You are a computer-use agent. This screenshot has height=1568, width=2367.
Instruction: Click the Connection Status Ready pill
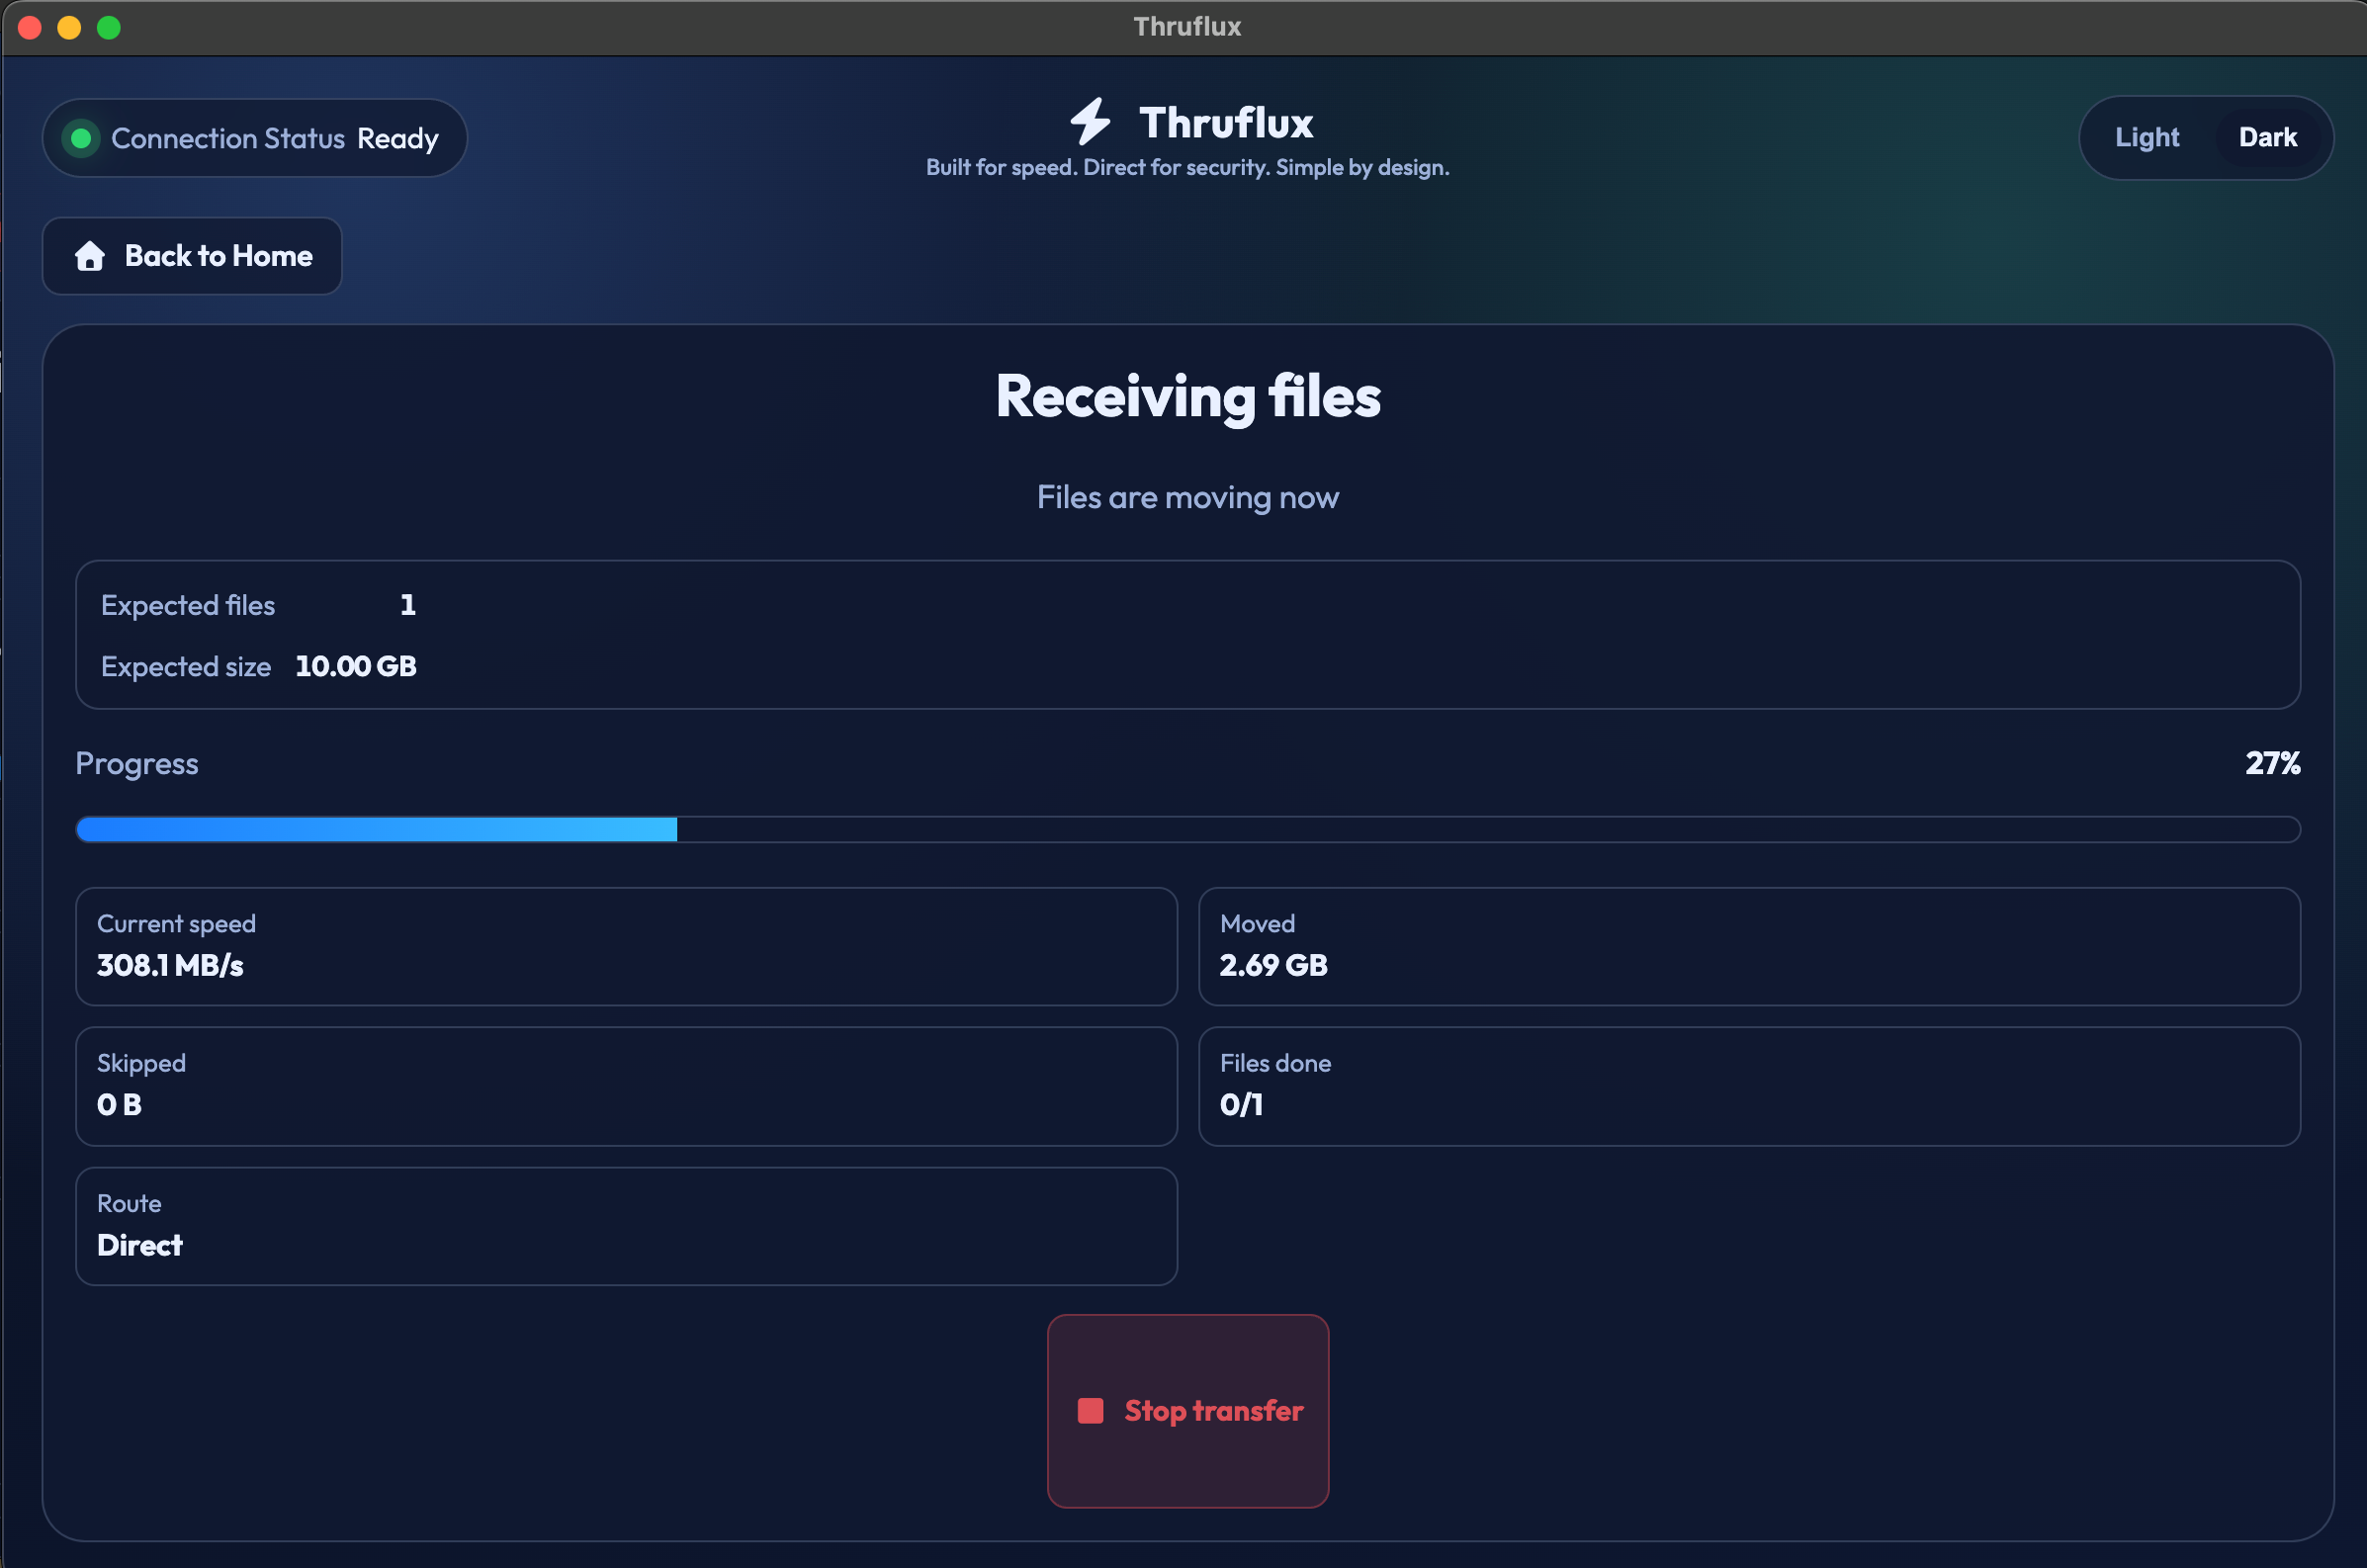point(255,138)
